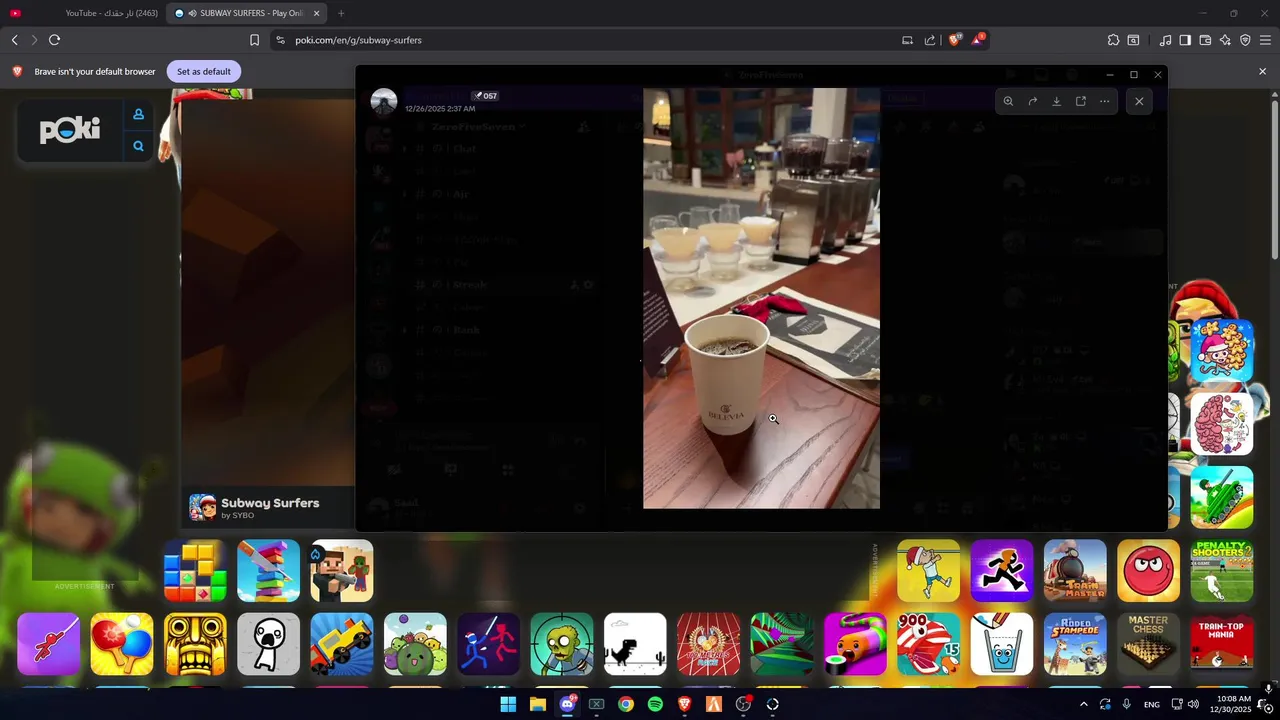Forward the image using the arrow icon
This screenshot has height=720, width=1280.
pyautogui.click(x=1032, y=101)
